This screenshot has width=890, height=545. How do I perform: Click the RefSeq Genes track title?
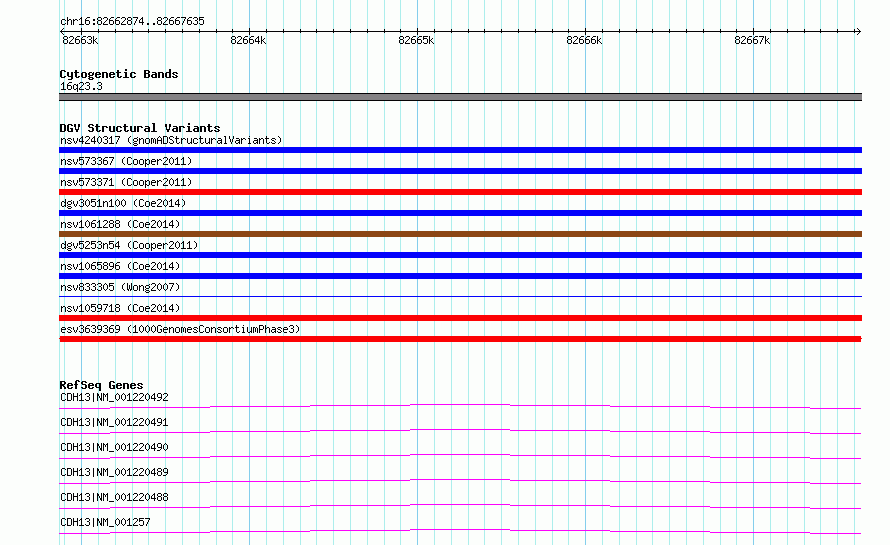click(x=101, y=385)
